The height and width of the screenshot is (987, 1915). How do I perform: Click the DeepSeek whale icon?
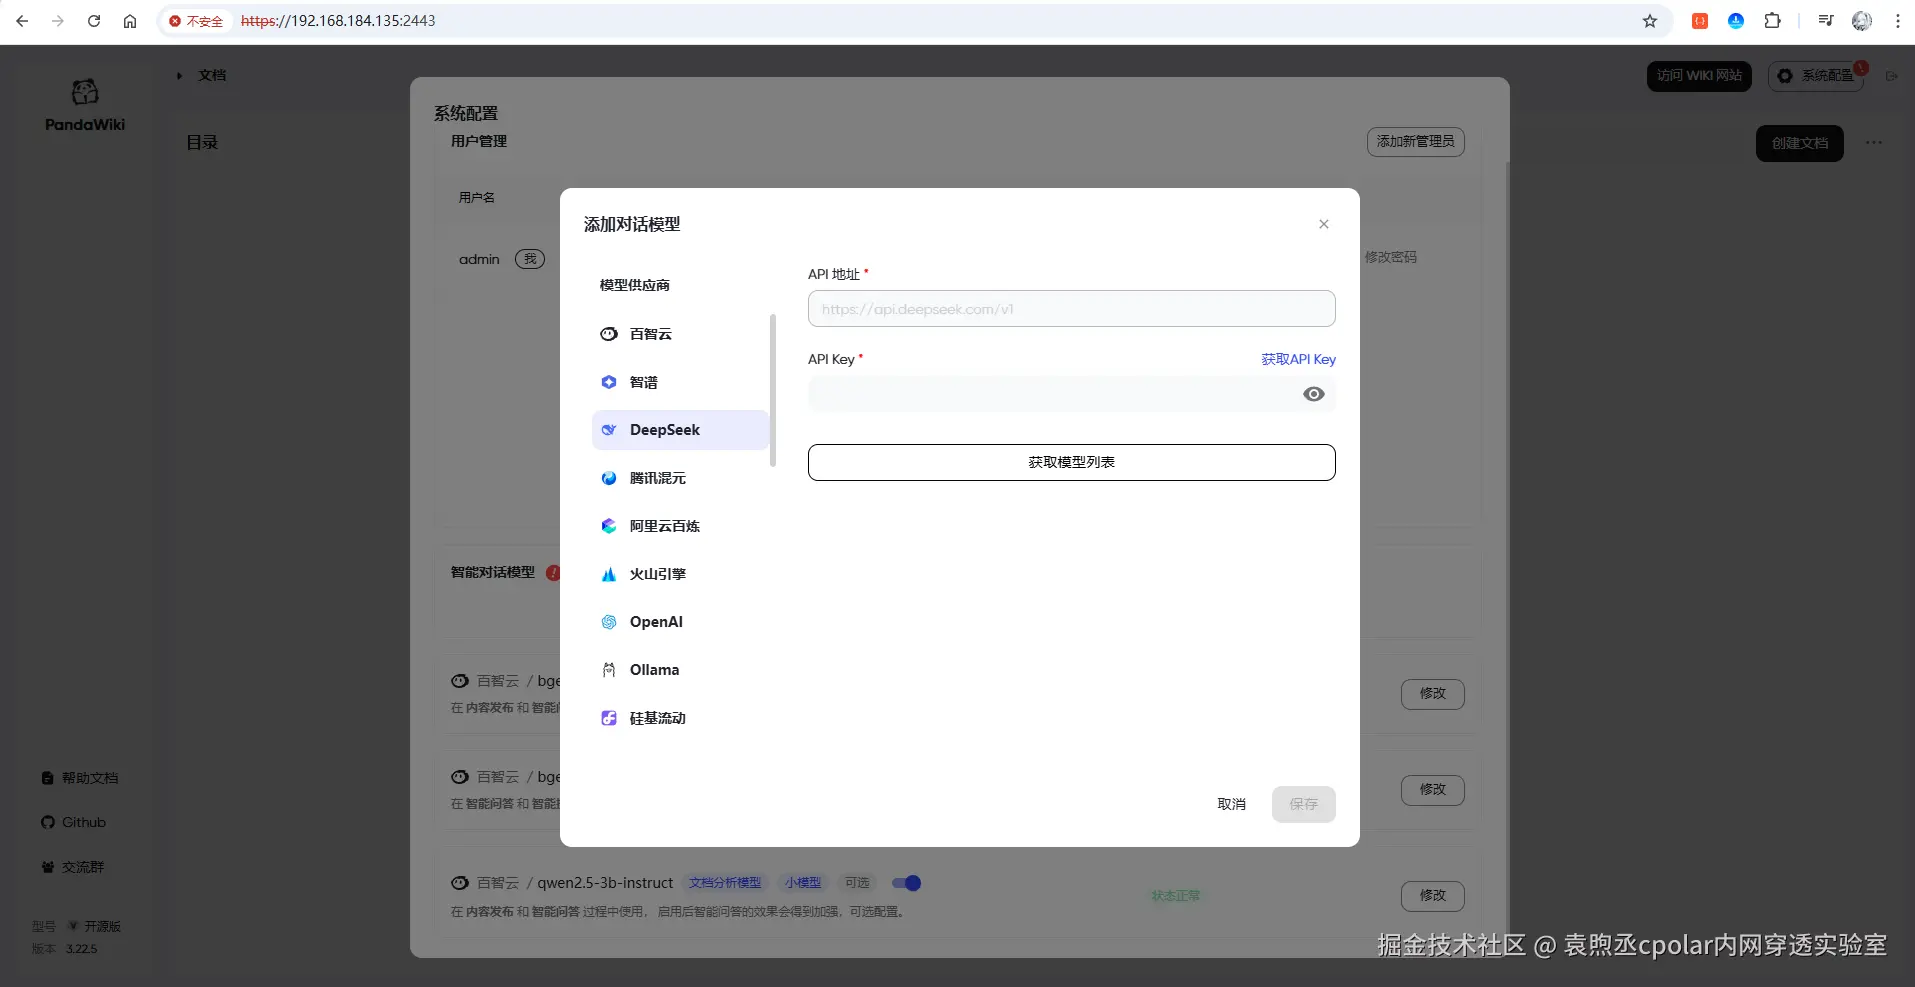coord(609,430)
